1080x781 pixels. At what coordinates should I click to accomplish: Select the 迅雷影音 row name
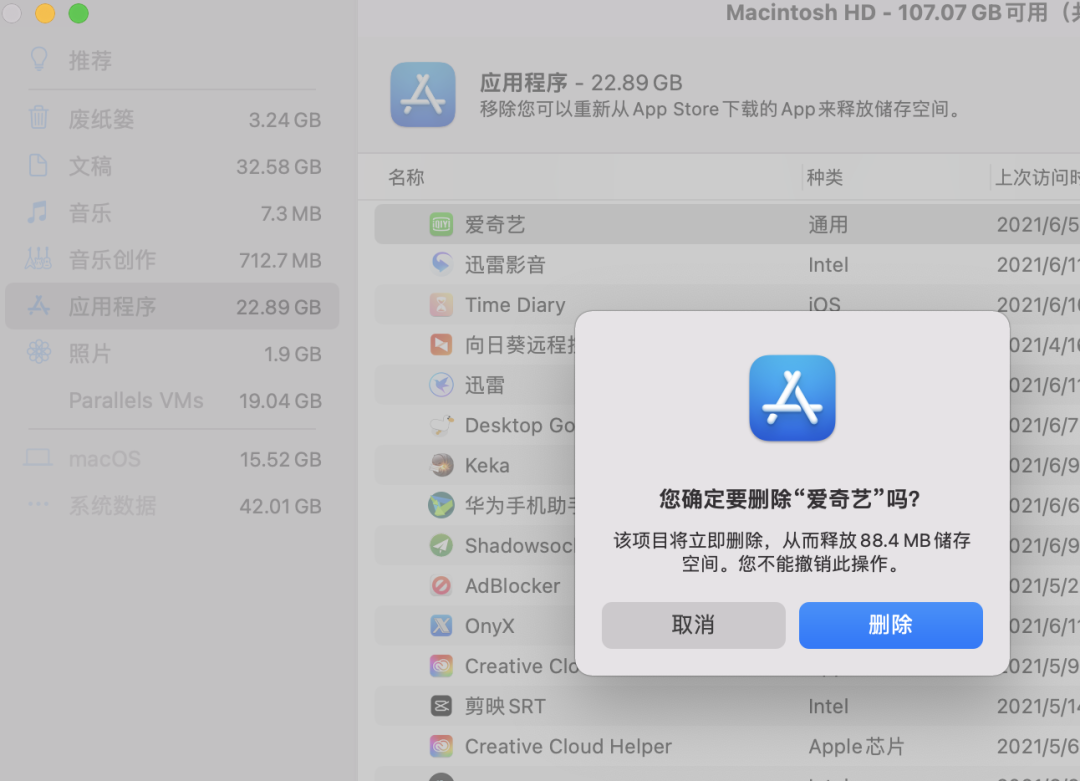tap(506, 264)
